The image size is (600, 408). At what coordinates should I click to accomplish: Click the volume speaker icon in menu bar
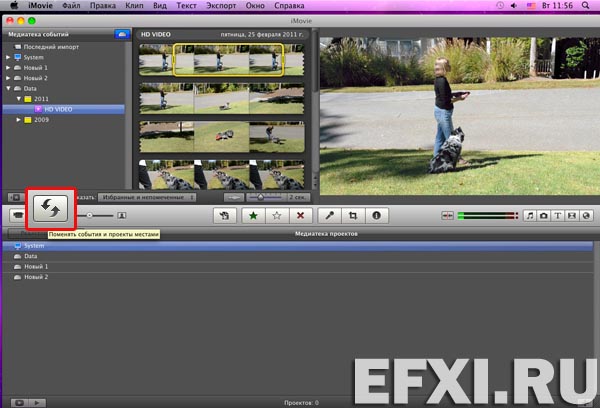[514, 5]
